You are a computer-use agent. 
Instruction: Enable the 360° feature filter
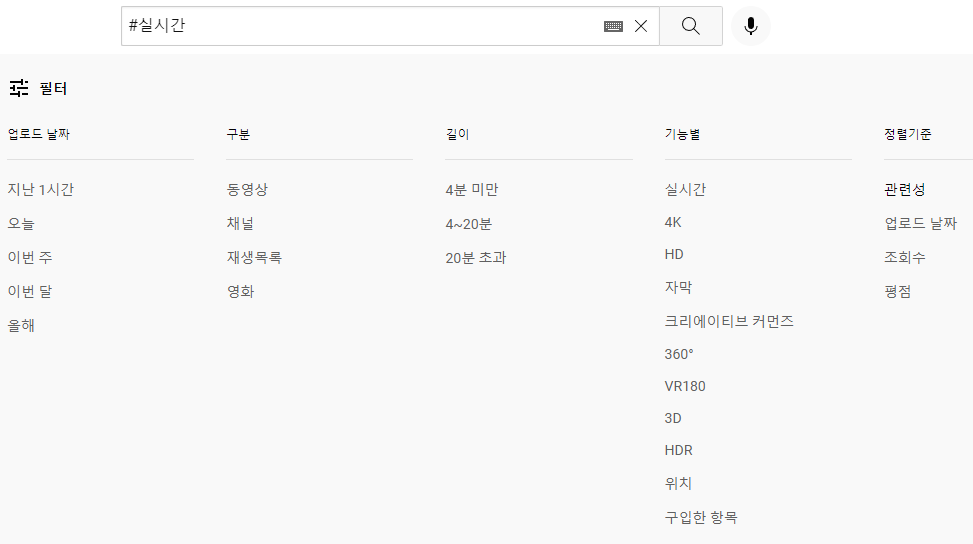(679, 354)
